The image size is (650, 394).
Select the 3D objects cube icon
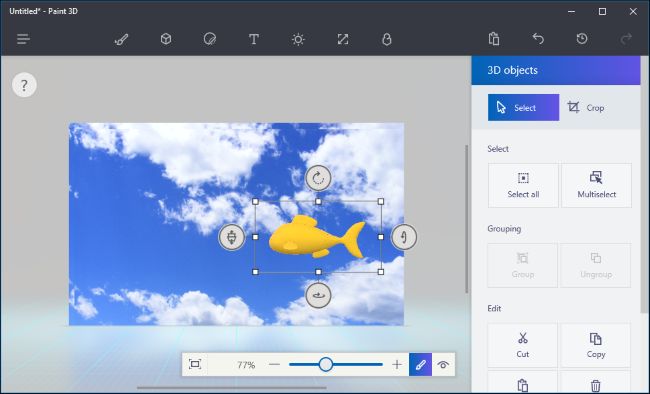[166, 39]
